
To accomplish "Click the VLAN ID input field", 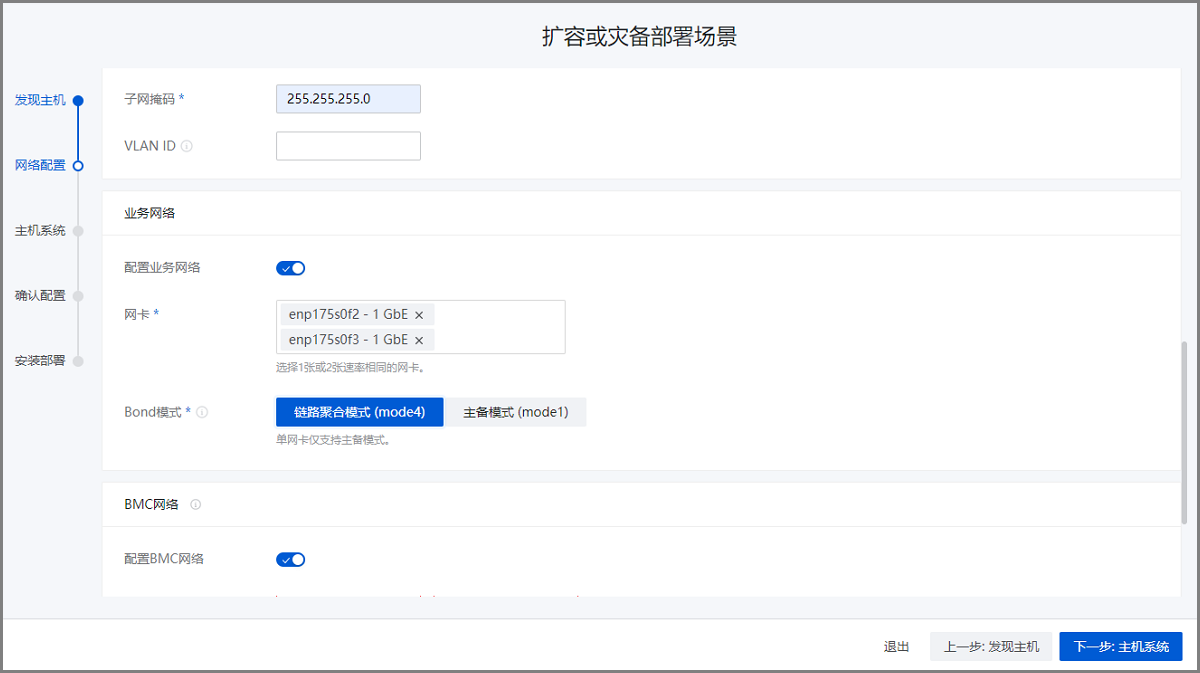I will tap(348, 146).
